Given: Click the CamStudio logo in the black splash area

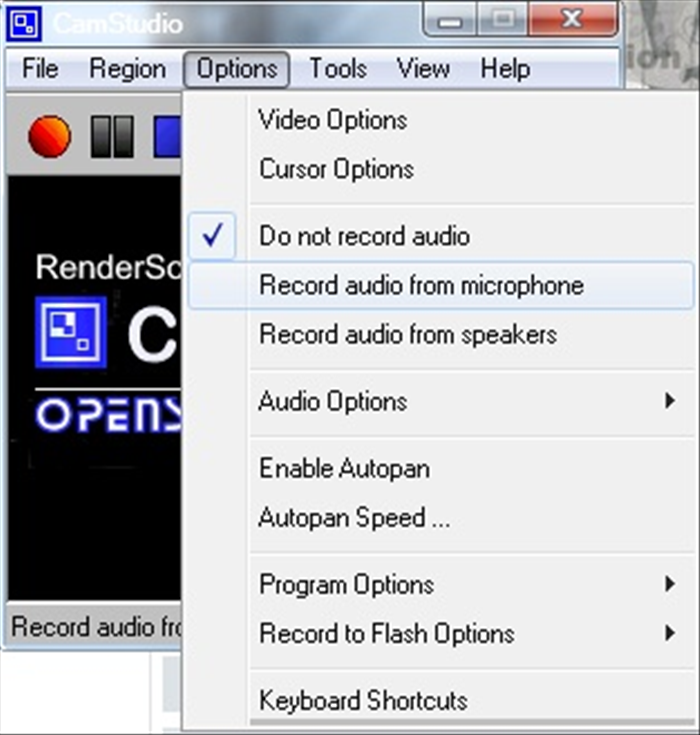Looking at the screenshot, I should tap(71, 332).
